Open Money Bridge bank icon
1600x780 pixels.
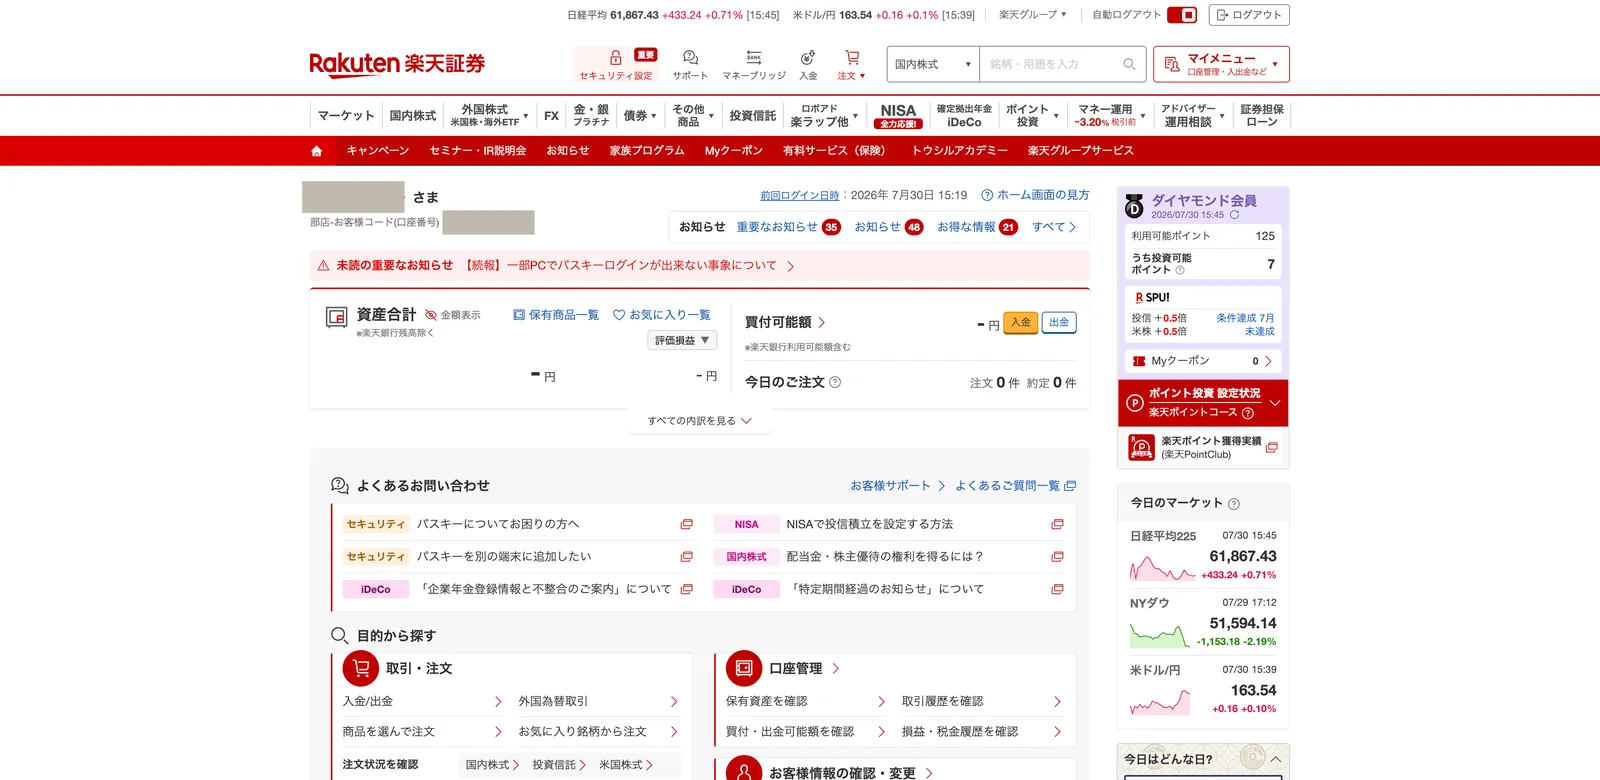click(x=754, y=57)
